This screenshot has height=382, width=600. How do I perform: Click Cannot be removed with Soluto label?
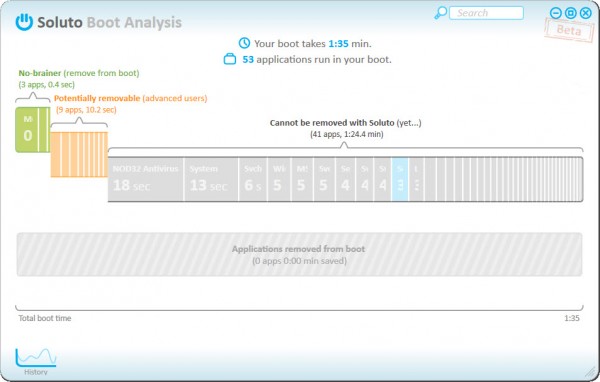coord(346,123)
